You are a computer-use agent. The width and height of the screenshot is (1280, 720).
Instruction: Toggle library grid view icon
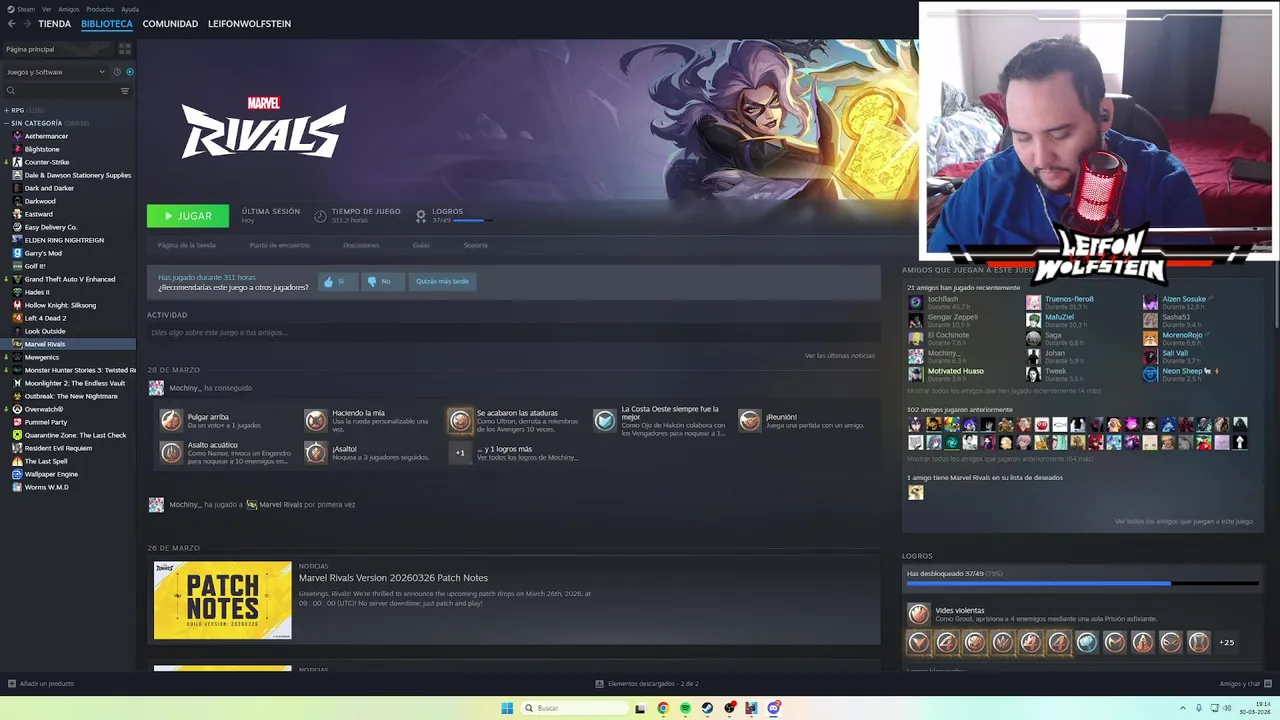click(125, 49)
